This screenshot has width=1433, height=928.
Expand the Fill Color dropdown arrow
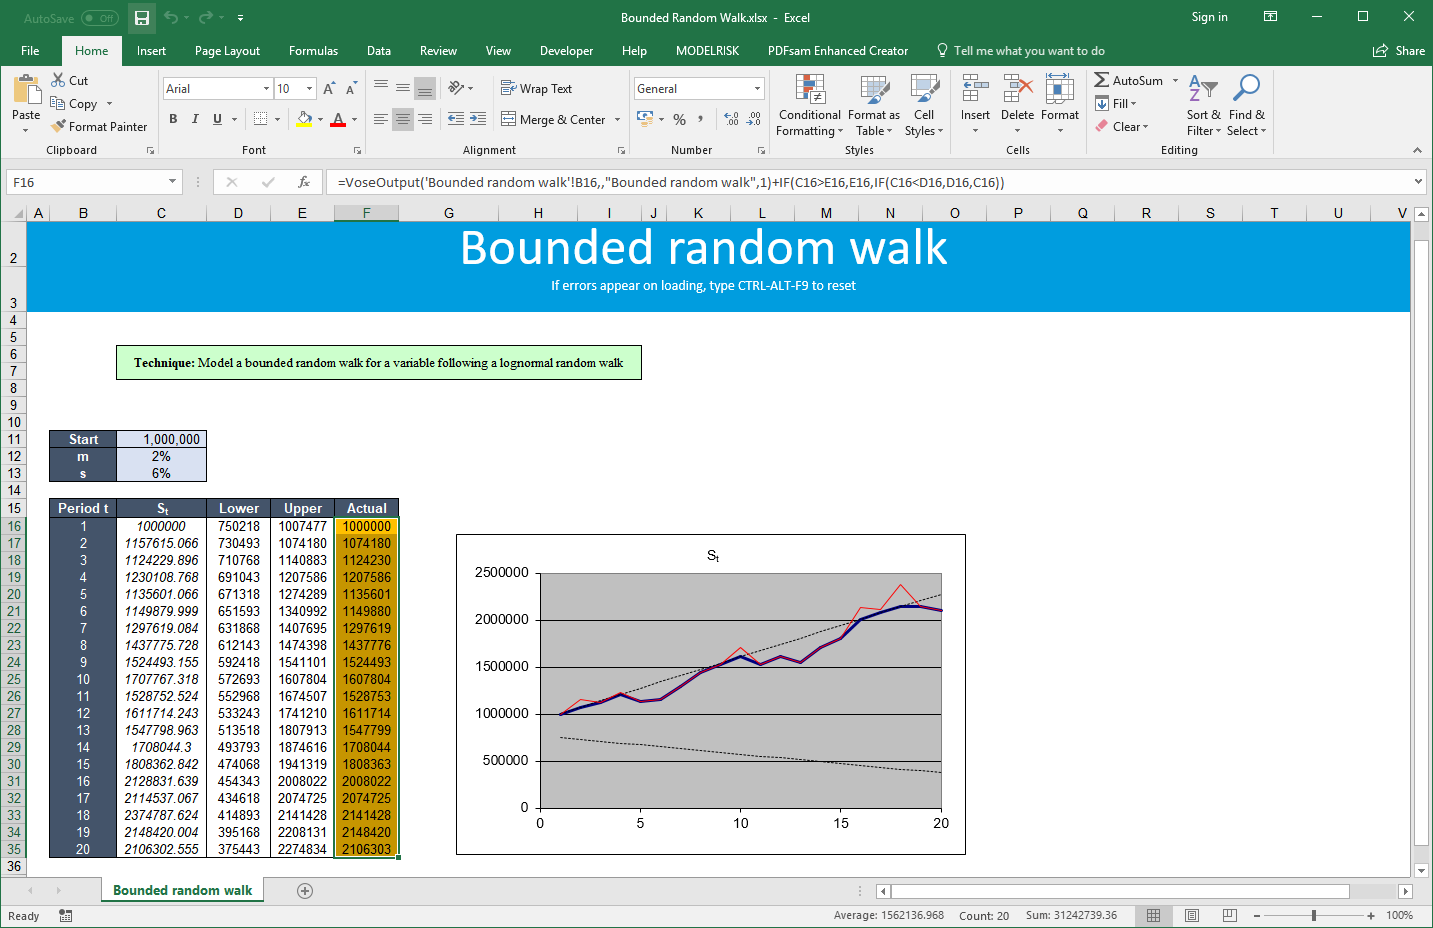pos(318,119)
